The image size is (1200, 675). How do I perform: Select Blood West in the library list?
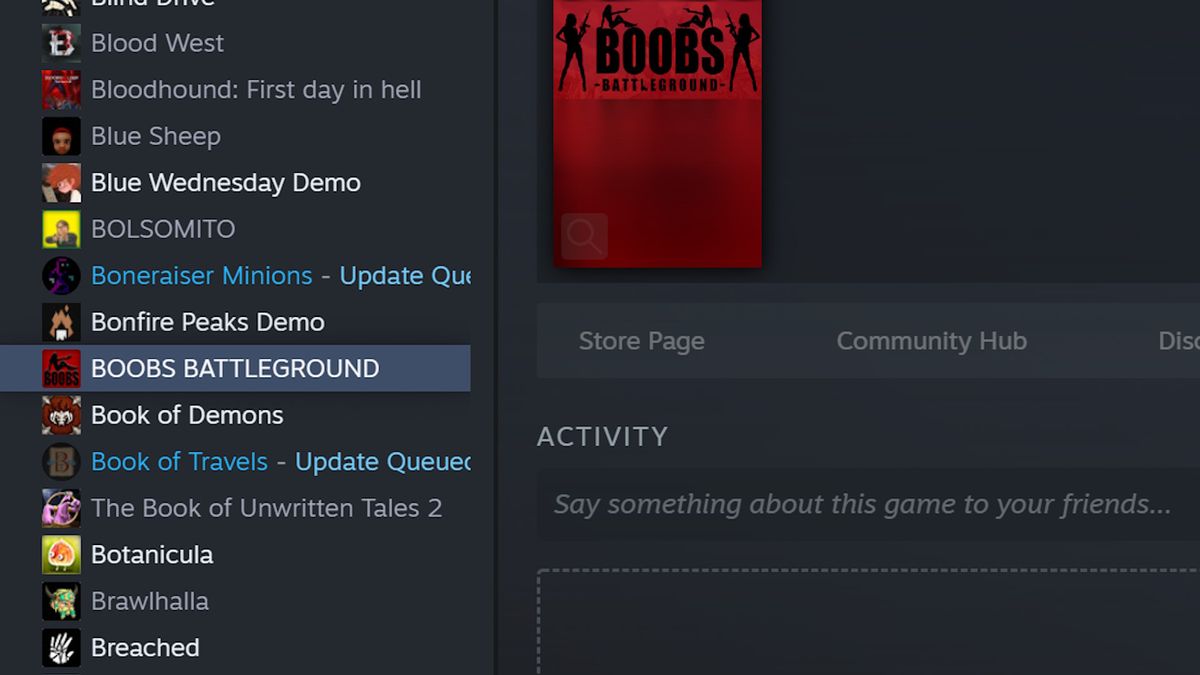pos(235,43)
